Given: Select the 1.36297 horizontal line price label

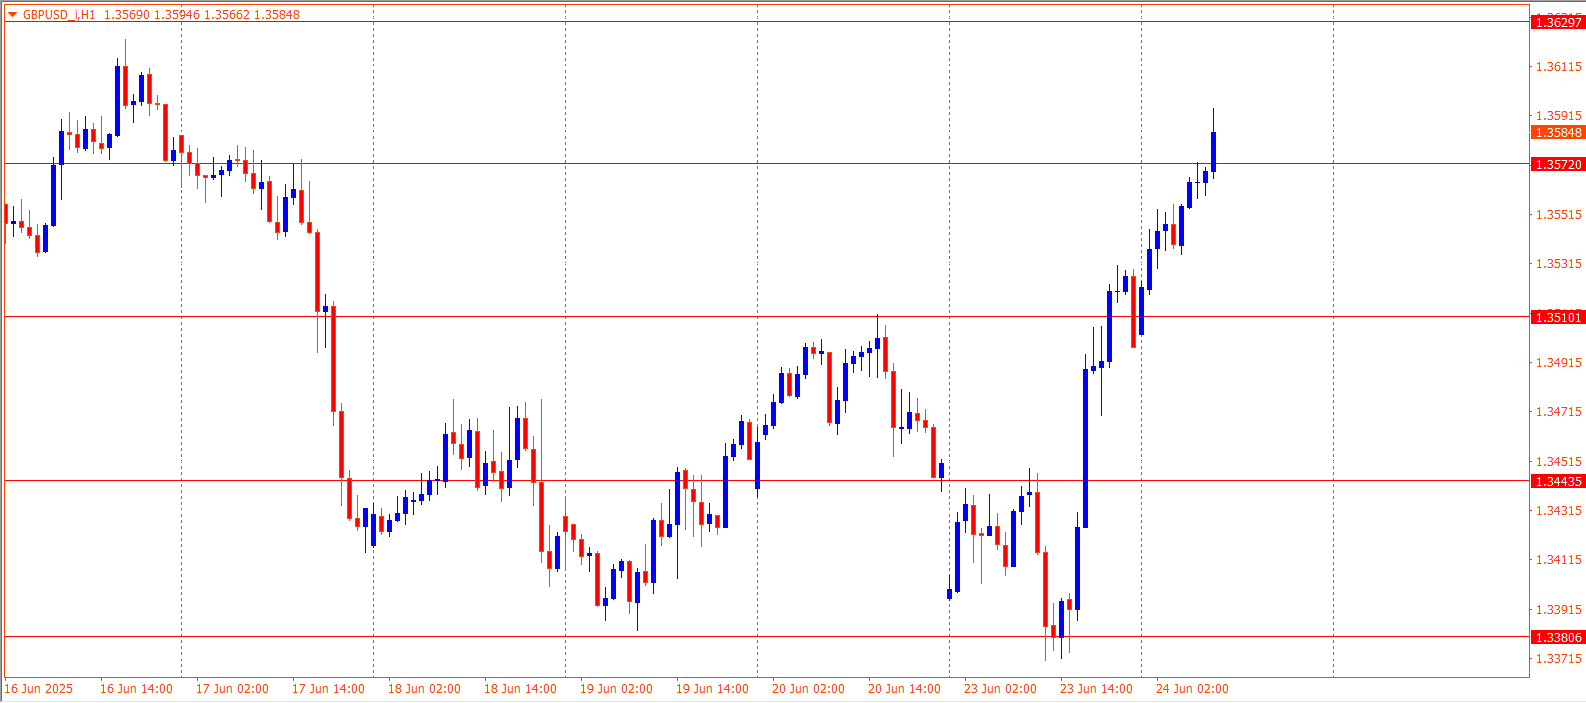Looking at the screenshot, I should click(1558, 22).
